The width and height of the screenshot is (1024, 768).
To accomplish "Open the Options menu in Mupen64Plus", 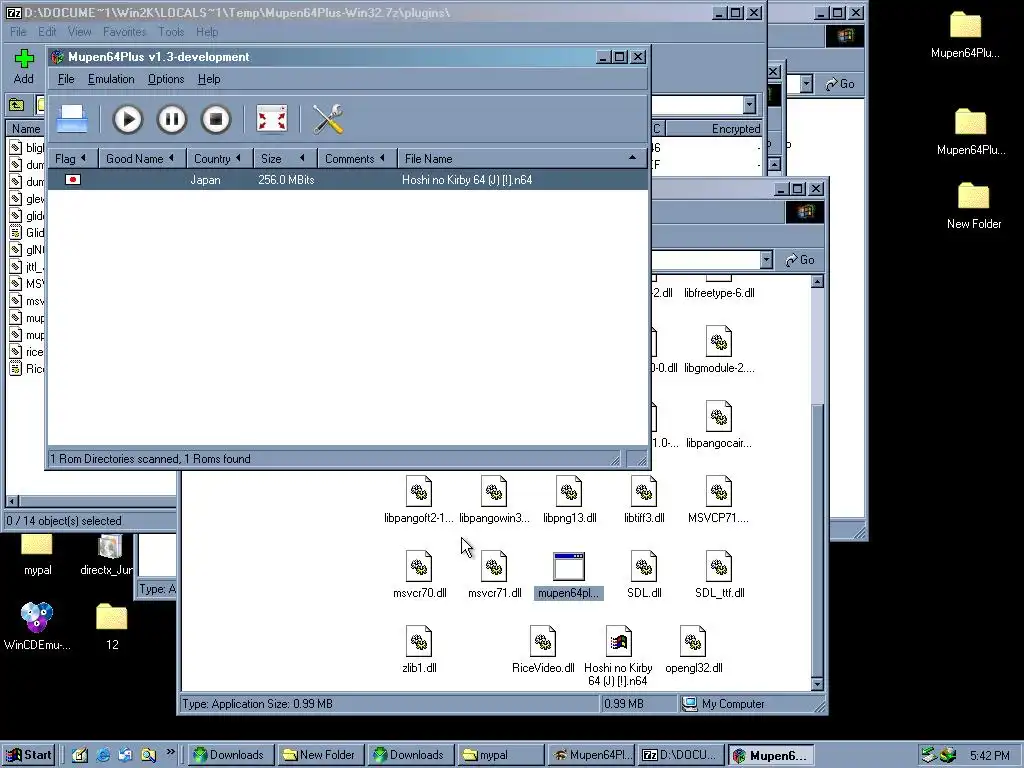I will click(166, 79).
